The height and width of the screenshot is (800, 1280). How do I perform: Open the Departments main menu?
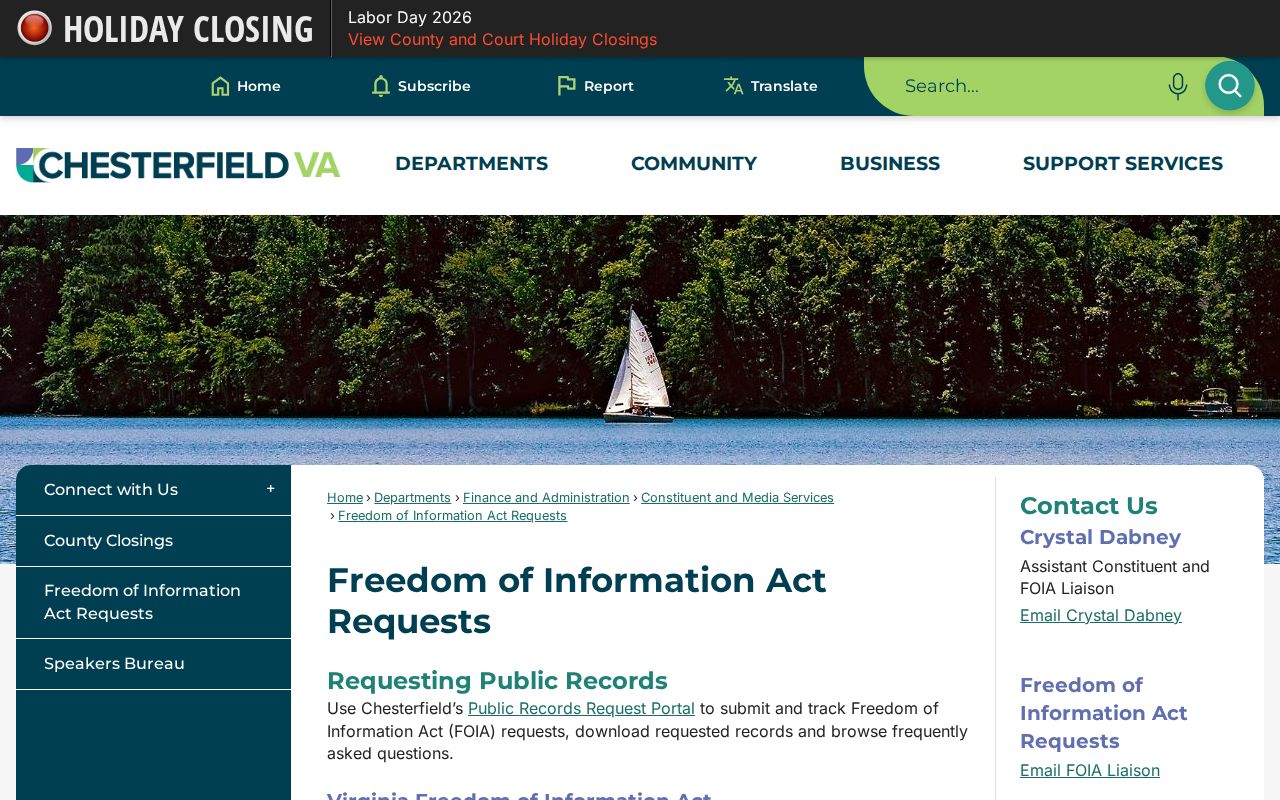471,164
